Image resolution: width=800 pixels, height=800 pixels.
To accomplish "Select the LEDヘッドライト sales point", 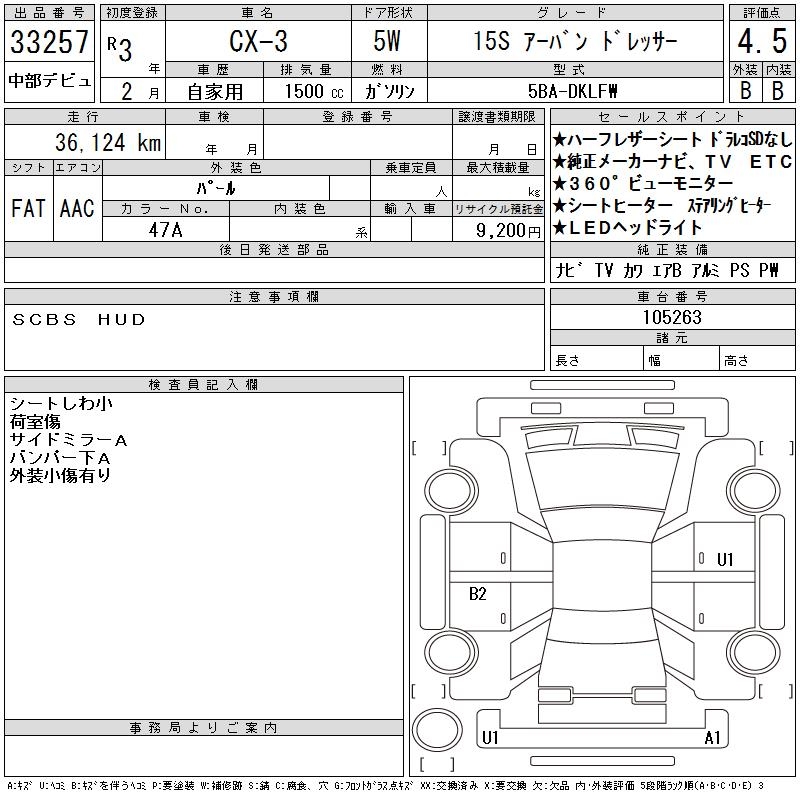I will pyautogui.click(x=628, y=228).
